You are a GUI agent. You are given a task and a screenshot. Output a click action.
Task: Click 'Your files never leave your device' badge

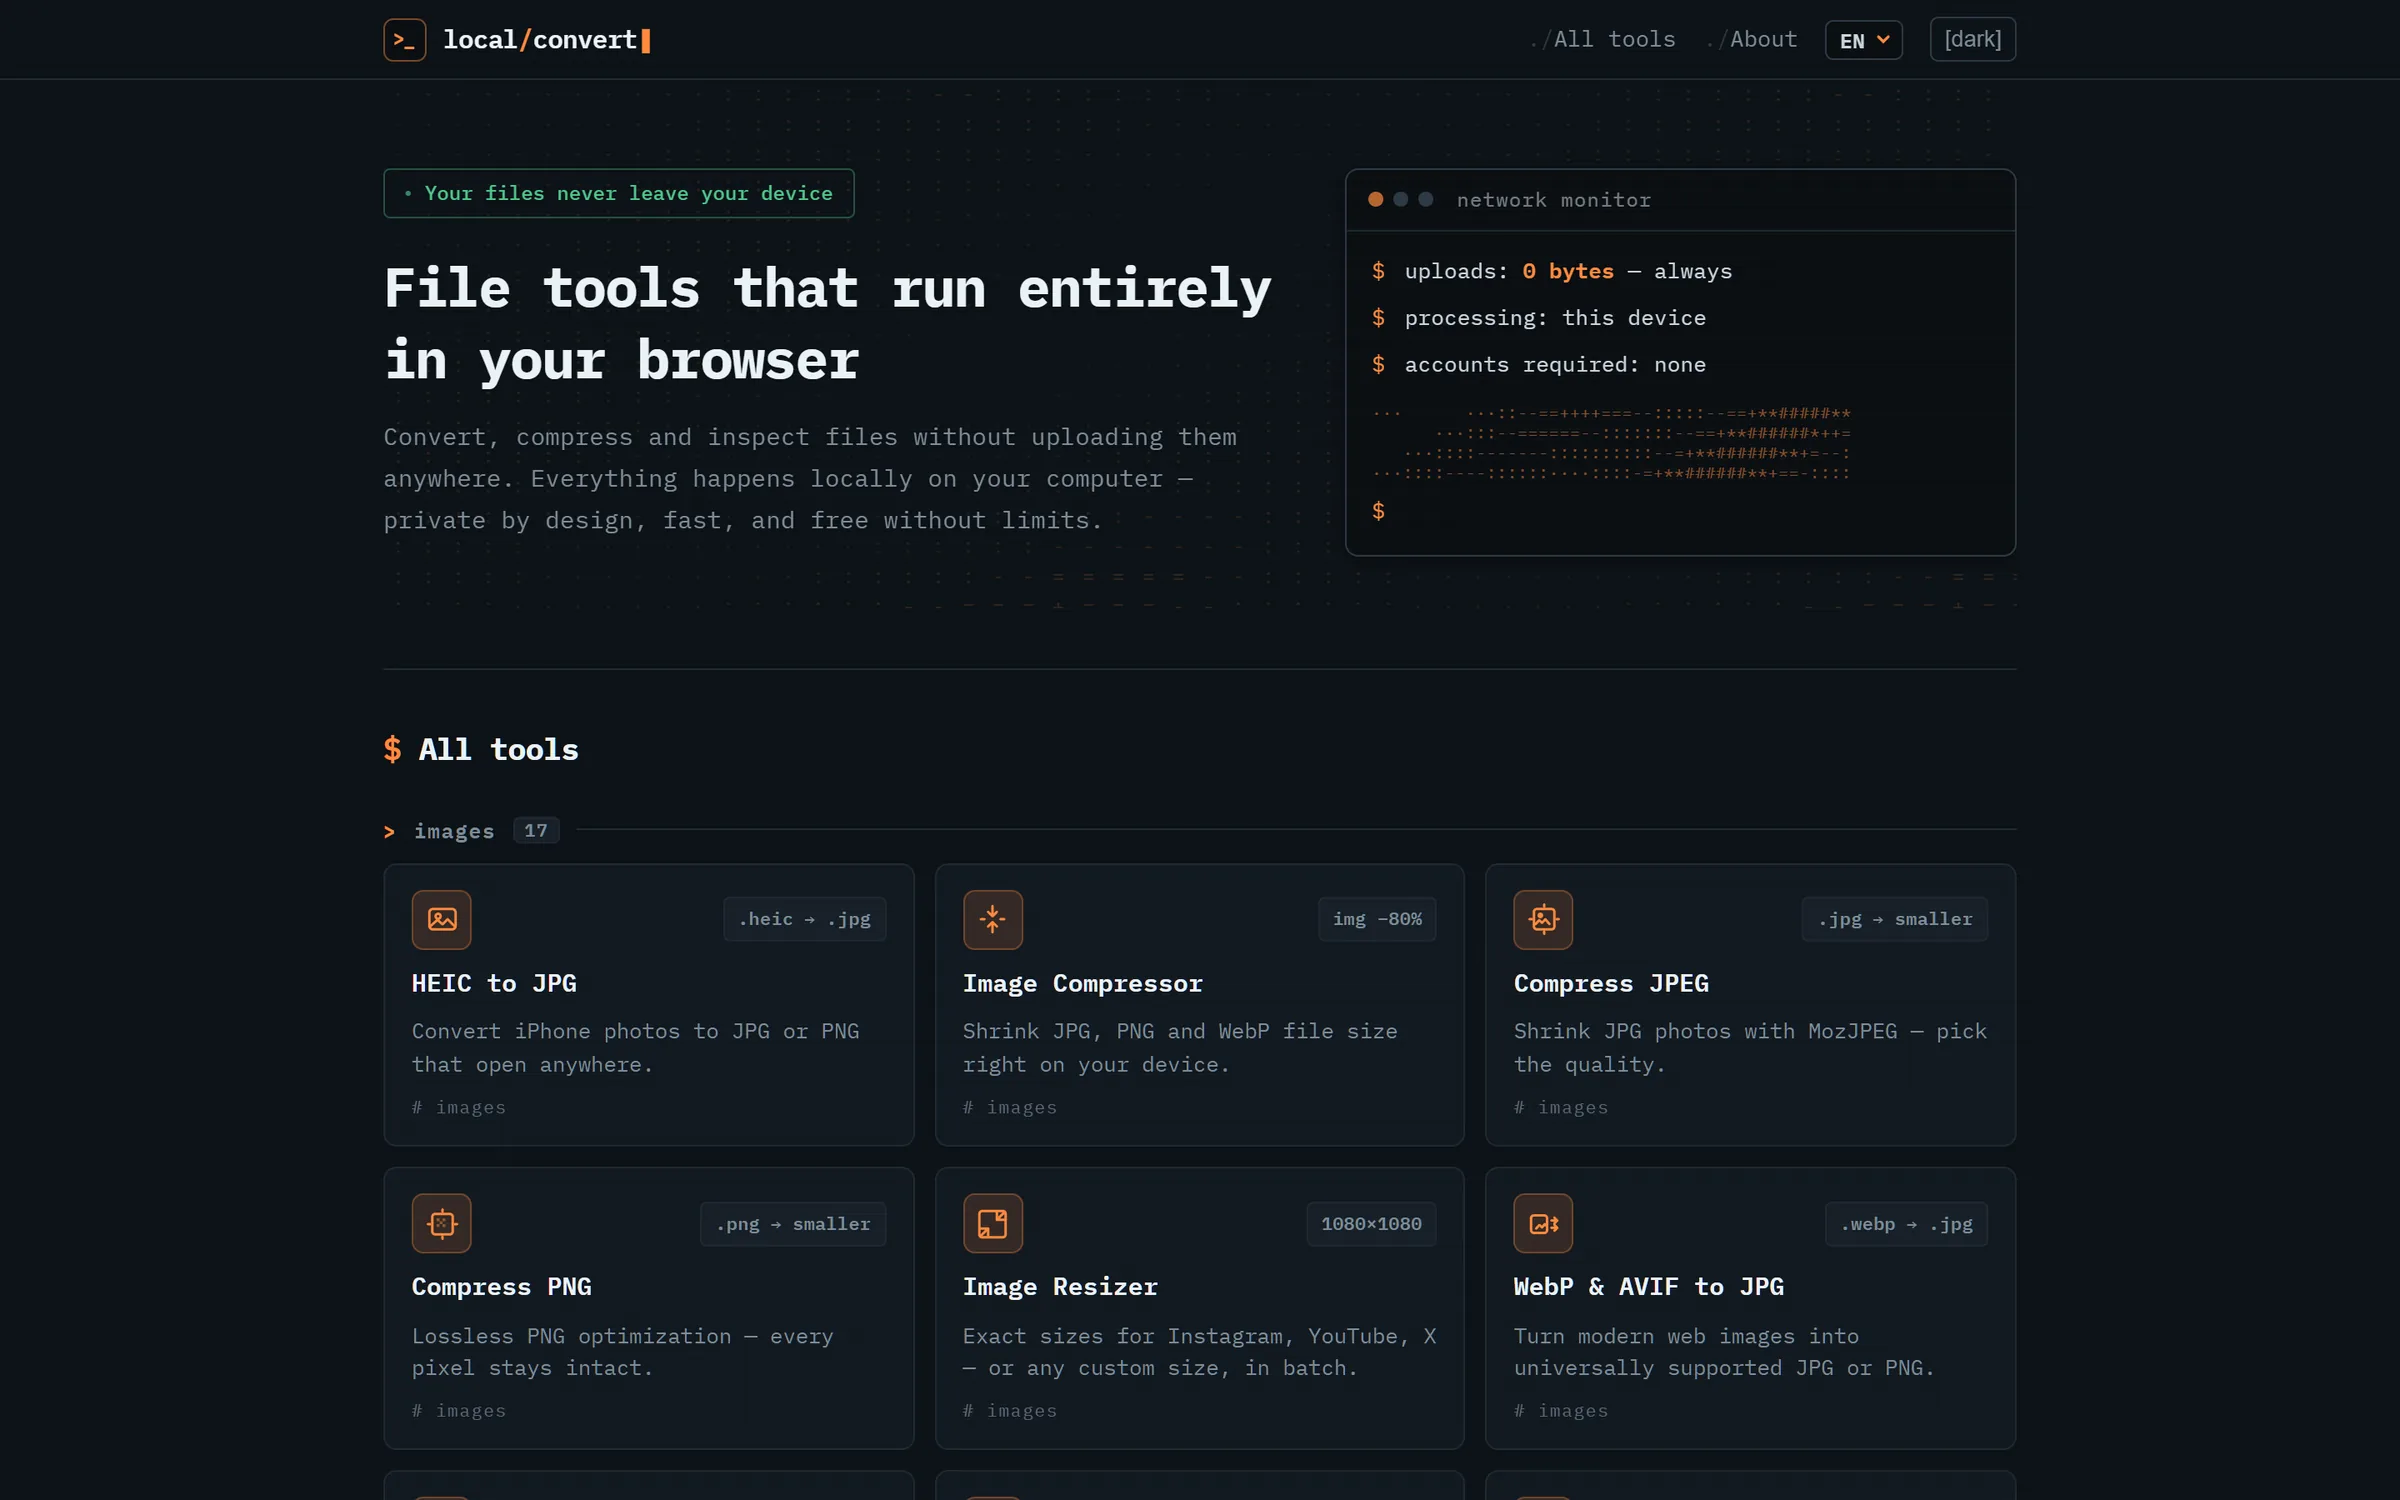click(619, 193)
